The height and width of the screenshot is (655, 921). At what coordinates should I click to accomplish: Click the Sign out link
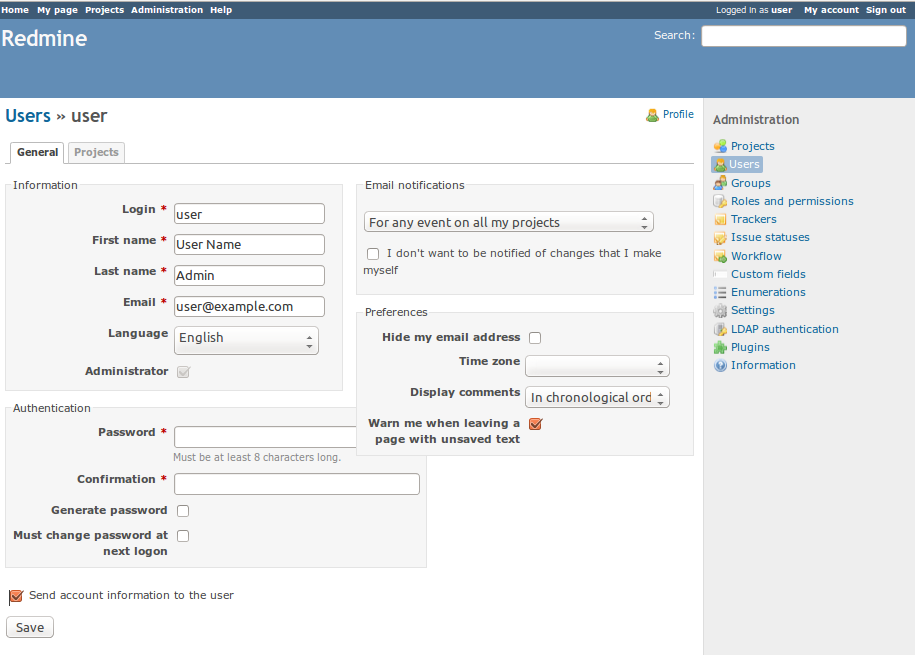click(x=885, y=10)
